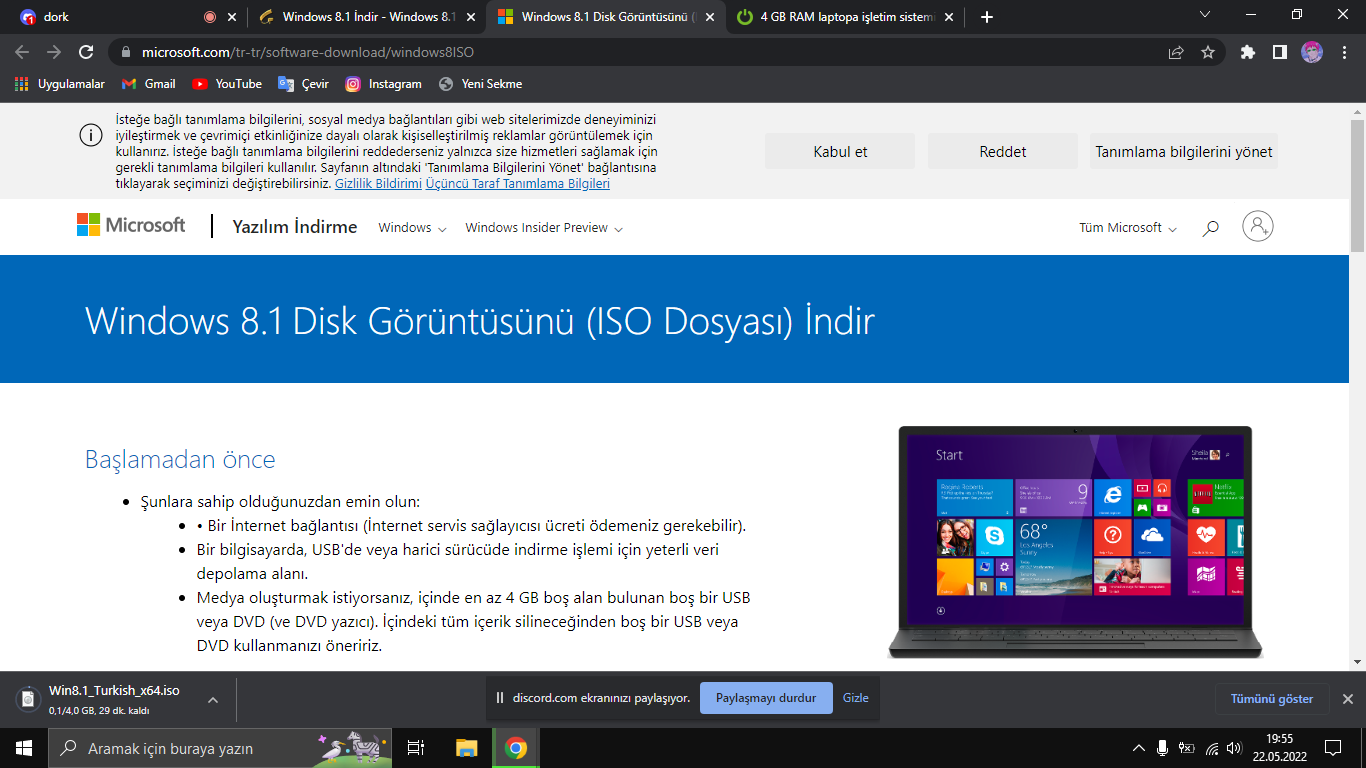The height and width of the screenshot is (768, 1366).
Task: Switch to the 4 GB RAM laptopa tab
Action: click(845, 17)
